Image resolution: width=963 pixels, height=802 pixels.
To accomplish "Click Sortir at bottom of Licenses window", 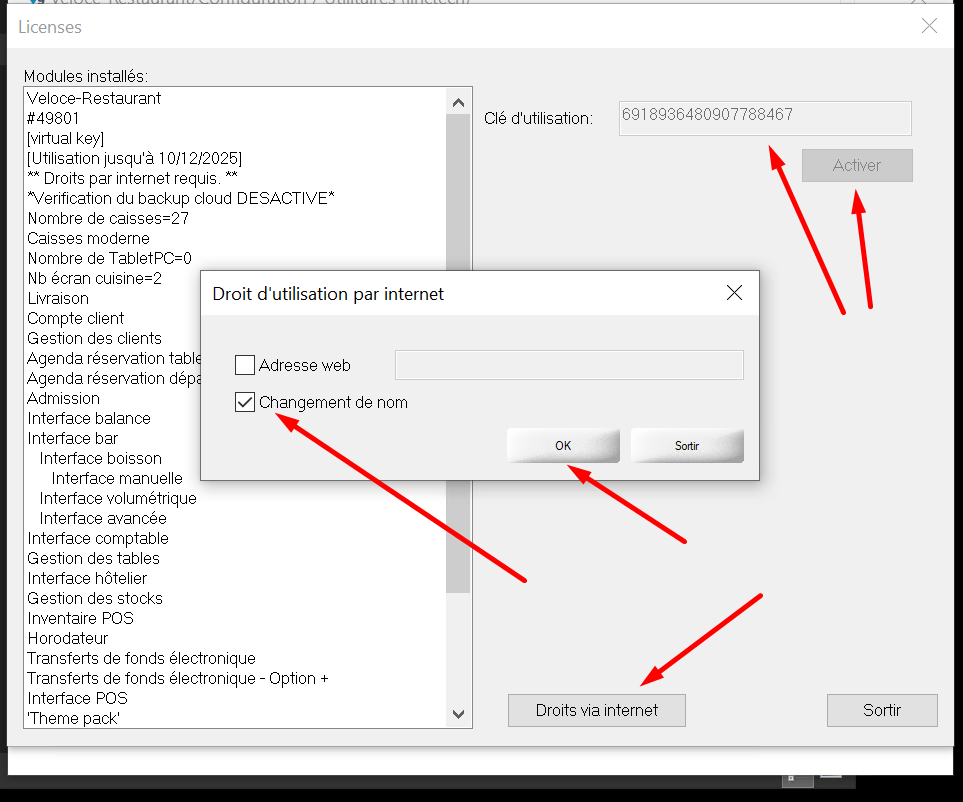I will coord(882,710).
